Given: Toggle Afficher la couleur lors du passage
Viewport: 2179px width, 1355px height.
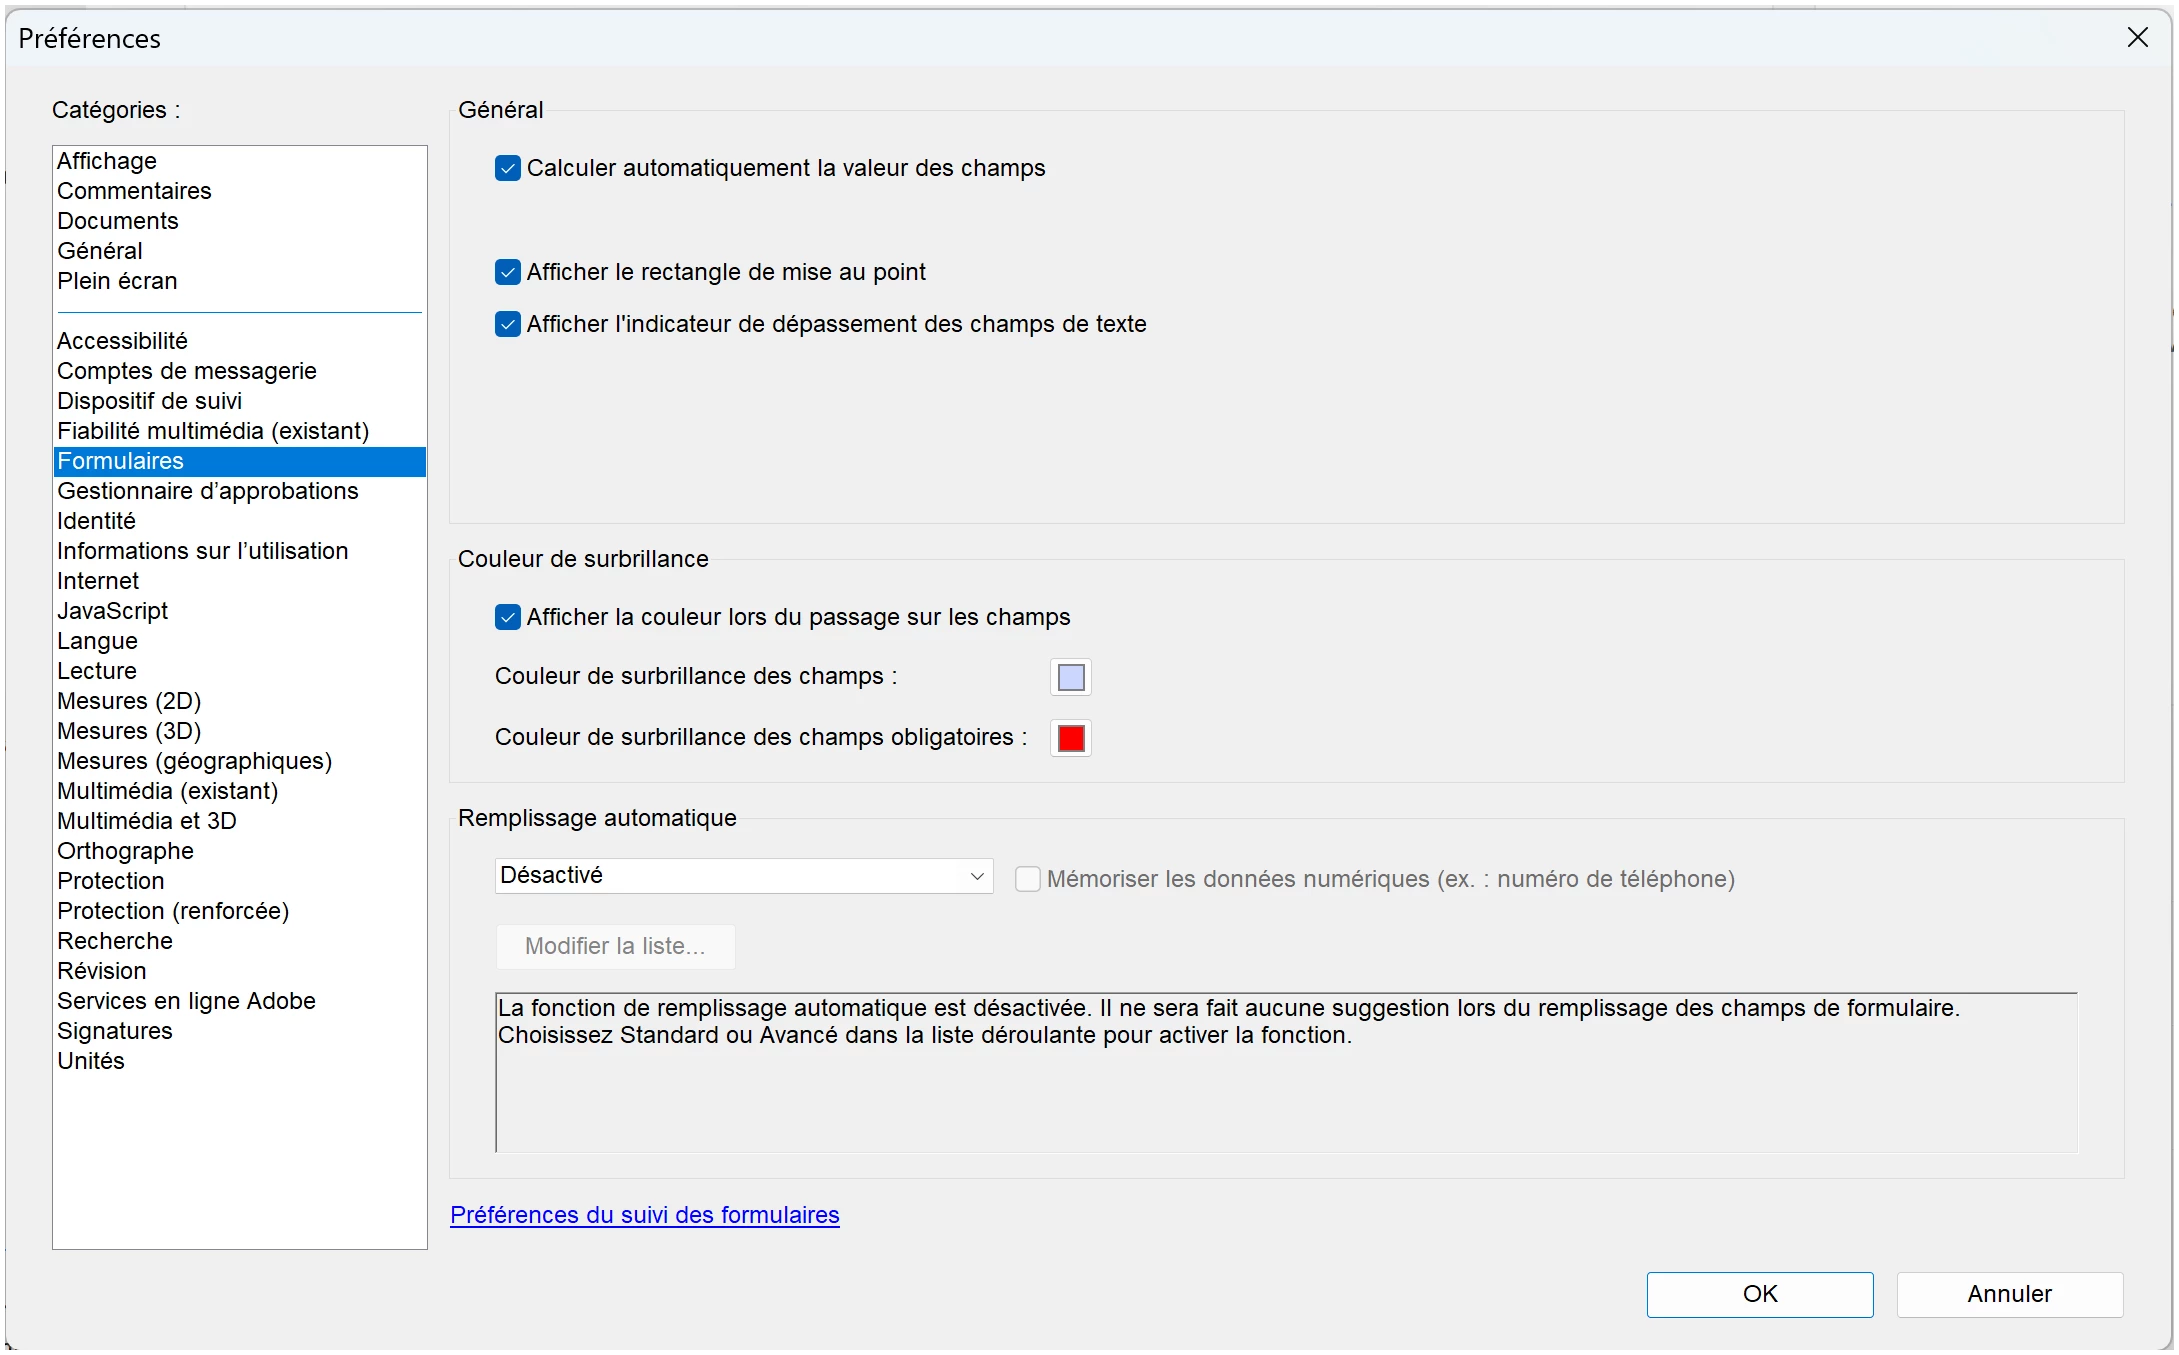Looking at the screenshot, I should point(508,617).
